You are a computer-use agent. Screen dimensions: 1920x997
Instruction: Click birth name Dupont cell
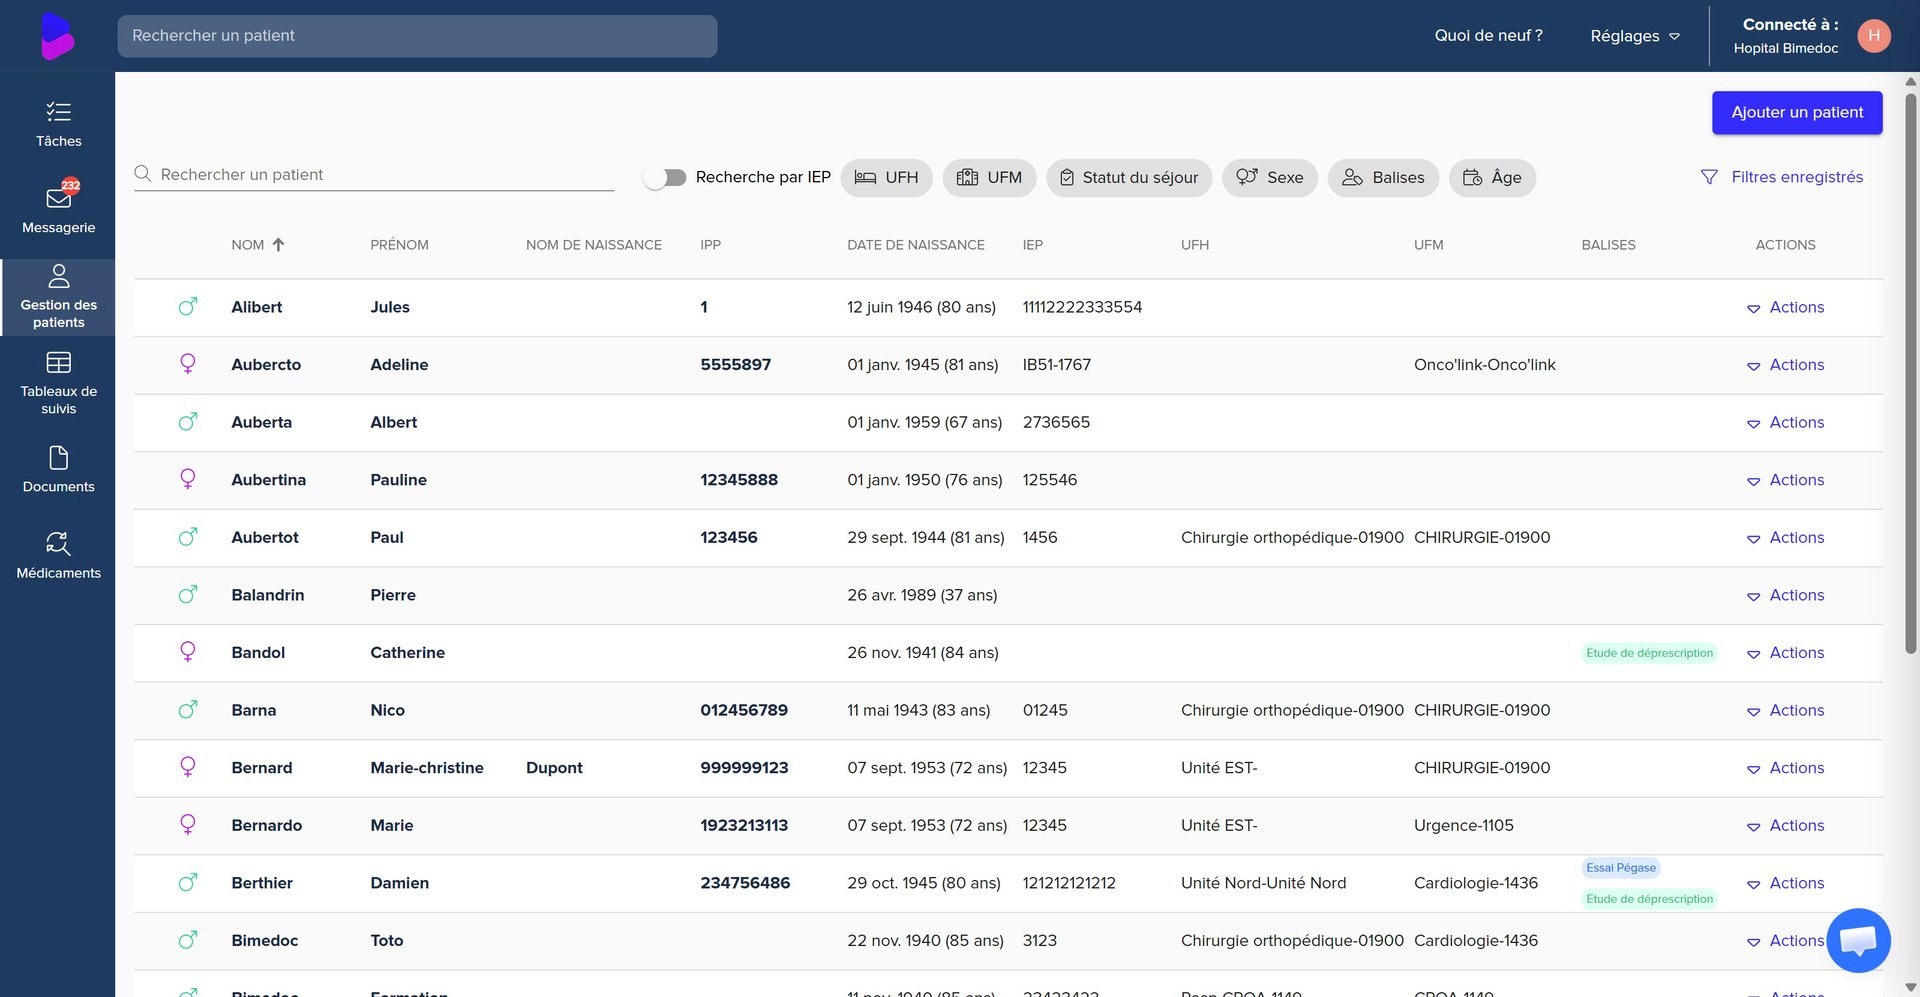554,768
